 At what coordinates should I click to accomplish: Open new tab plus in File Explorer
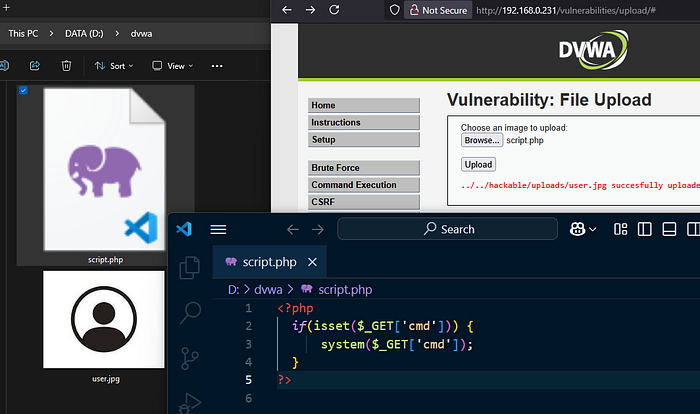tap(6, 7)
